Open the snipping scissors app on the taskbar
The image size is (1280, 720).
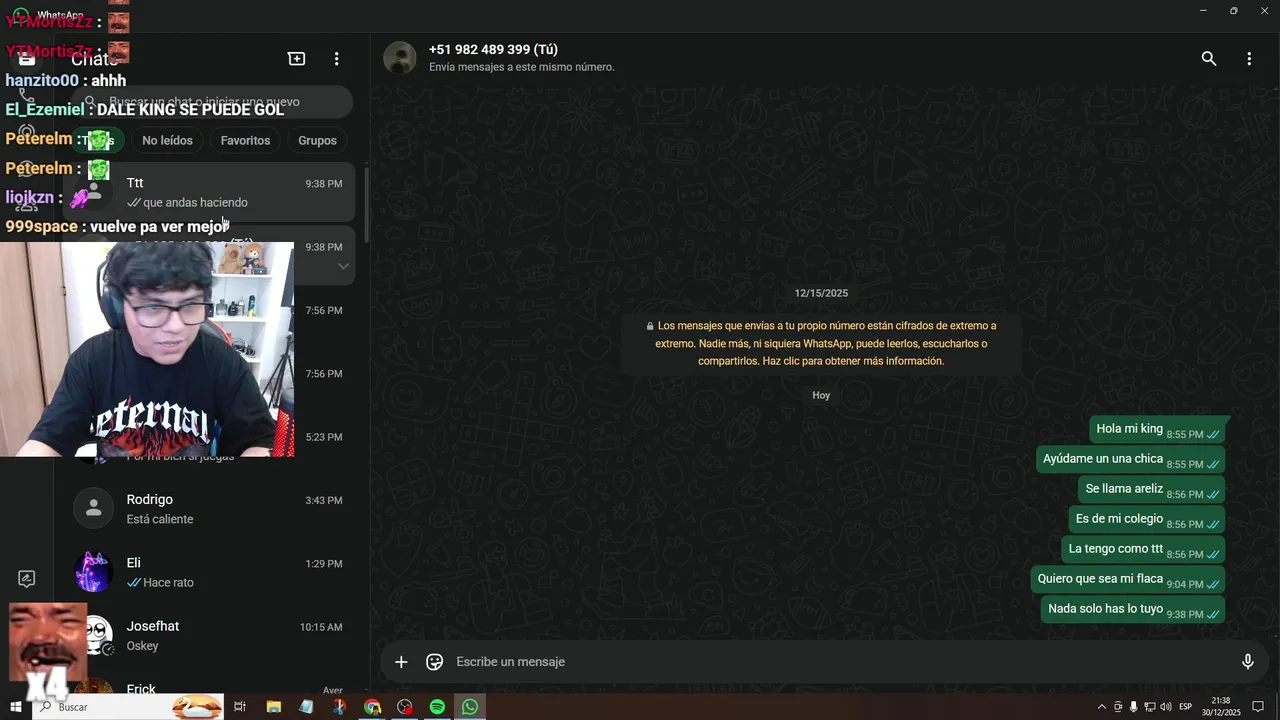339,707
